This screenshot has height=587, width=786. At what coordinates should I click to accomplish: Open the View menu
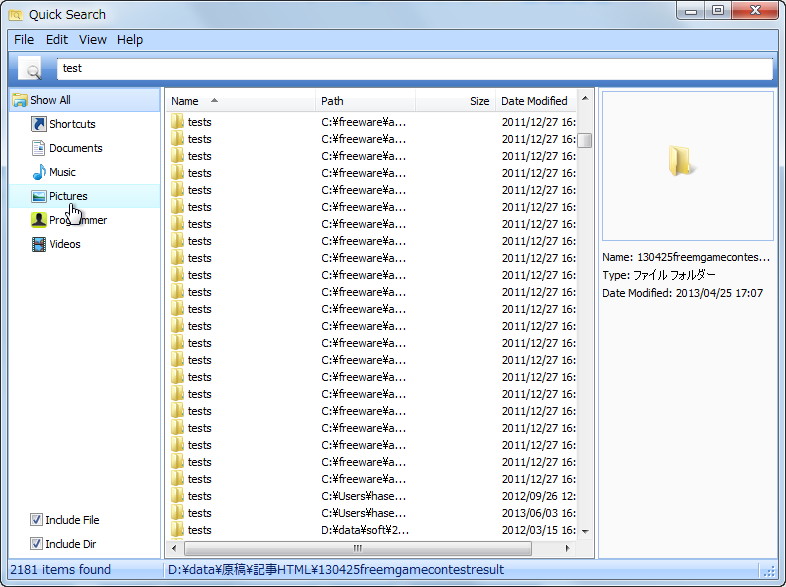click(93, 40)
